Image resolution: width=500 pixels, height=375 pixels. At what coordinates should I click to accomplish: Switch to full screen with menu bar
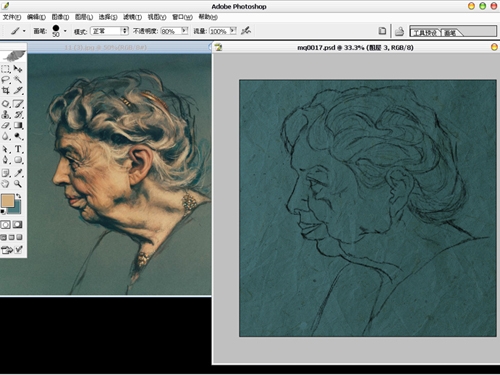point(12,237)
